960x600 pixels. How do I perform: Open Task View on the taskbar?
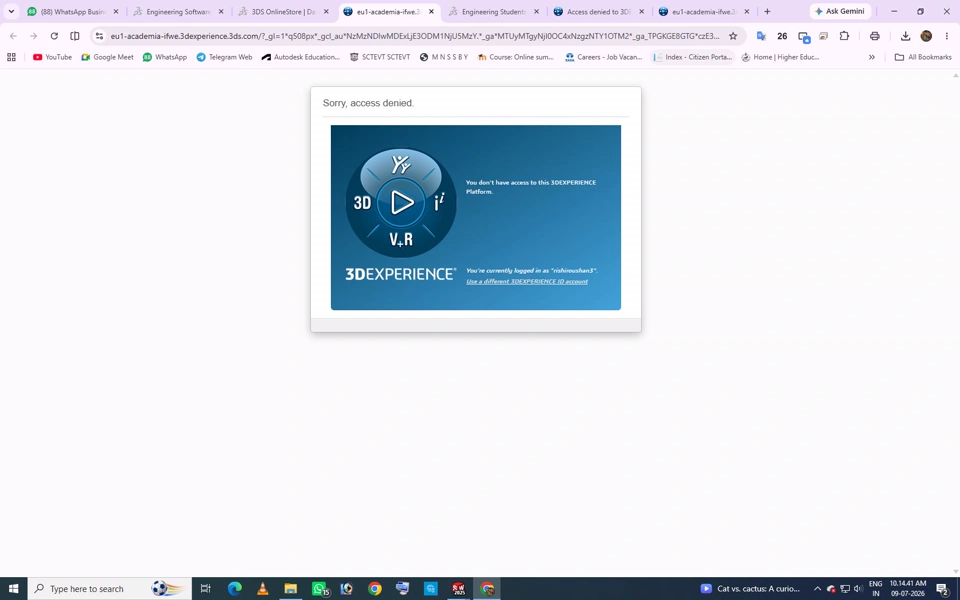(x=206, y=589)
